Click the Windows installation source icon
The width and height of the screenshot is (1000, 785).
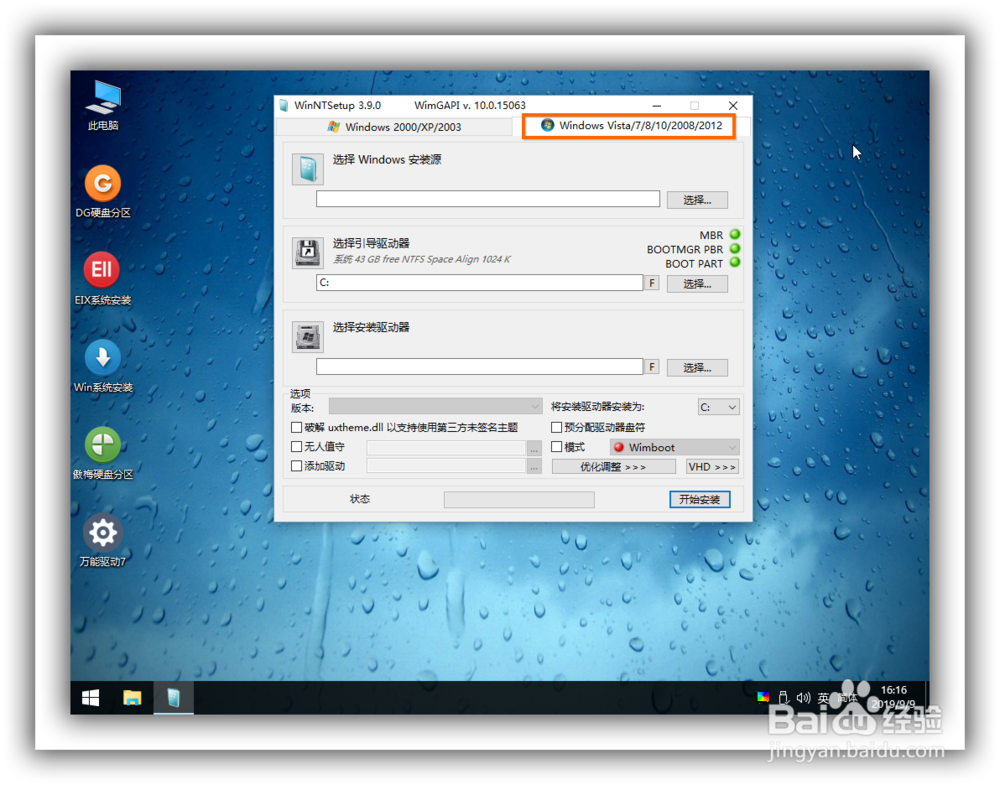307,169
